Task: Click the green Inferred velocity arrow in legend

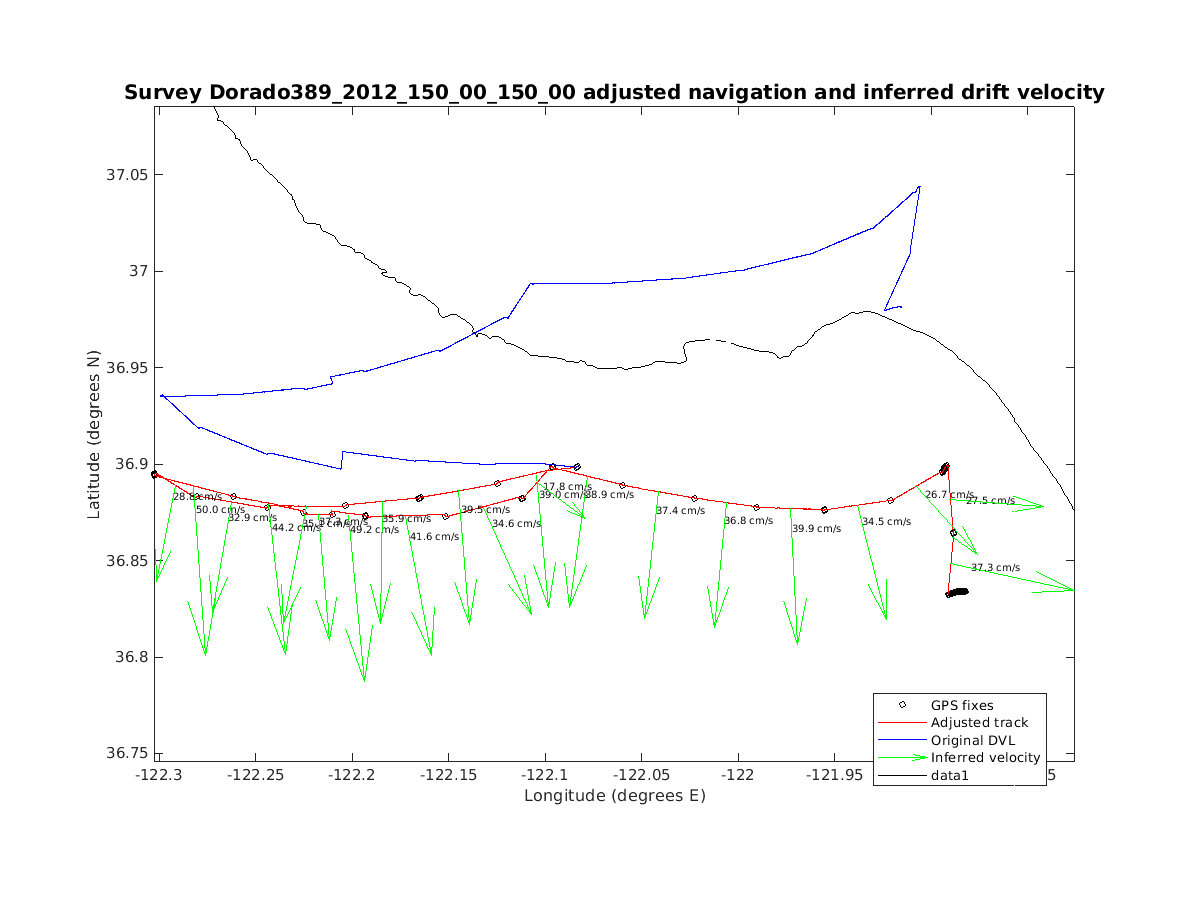Action: point(902,758)
